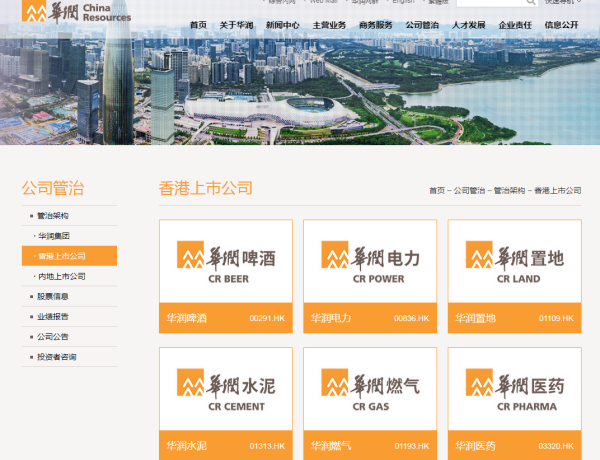
Task: Open the 关于华润 menu item
Action: point(236,25)
